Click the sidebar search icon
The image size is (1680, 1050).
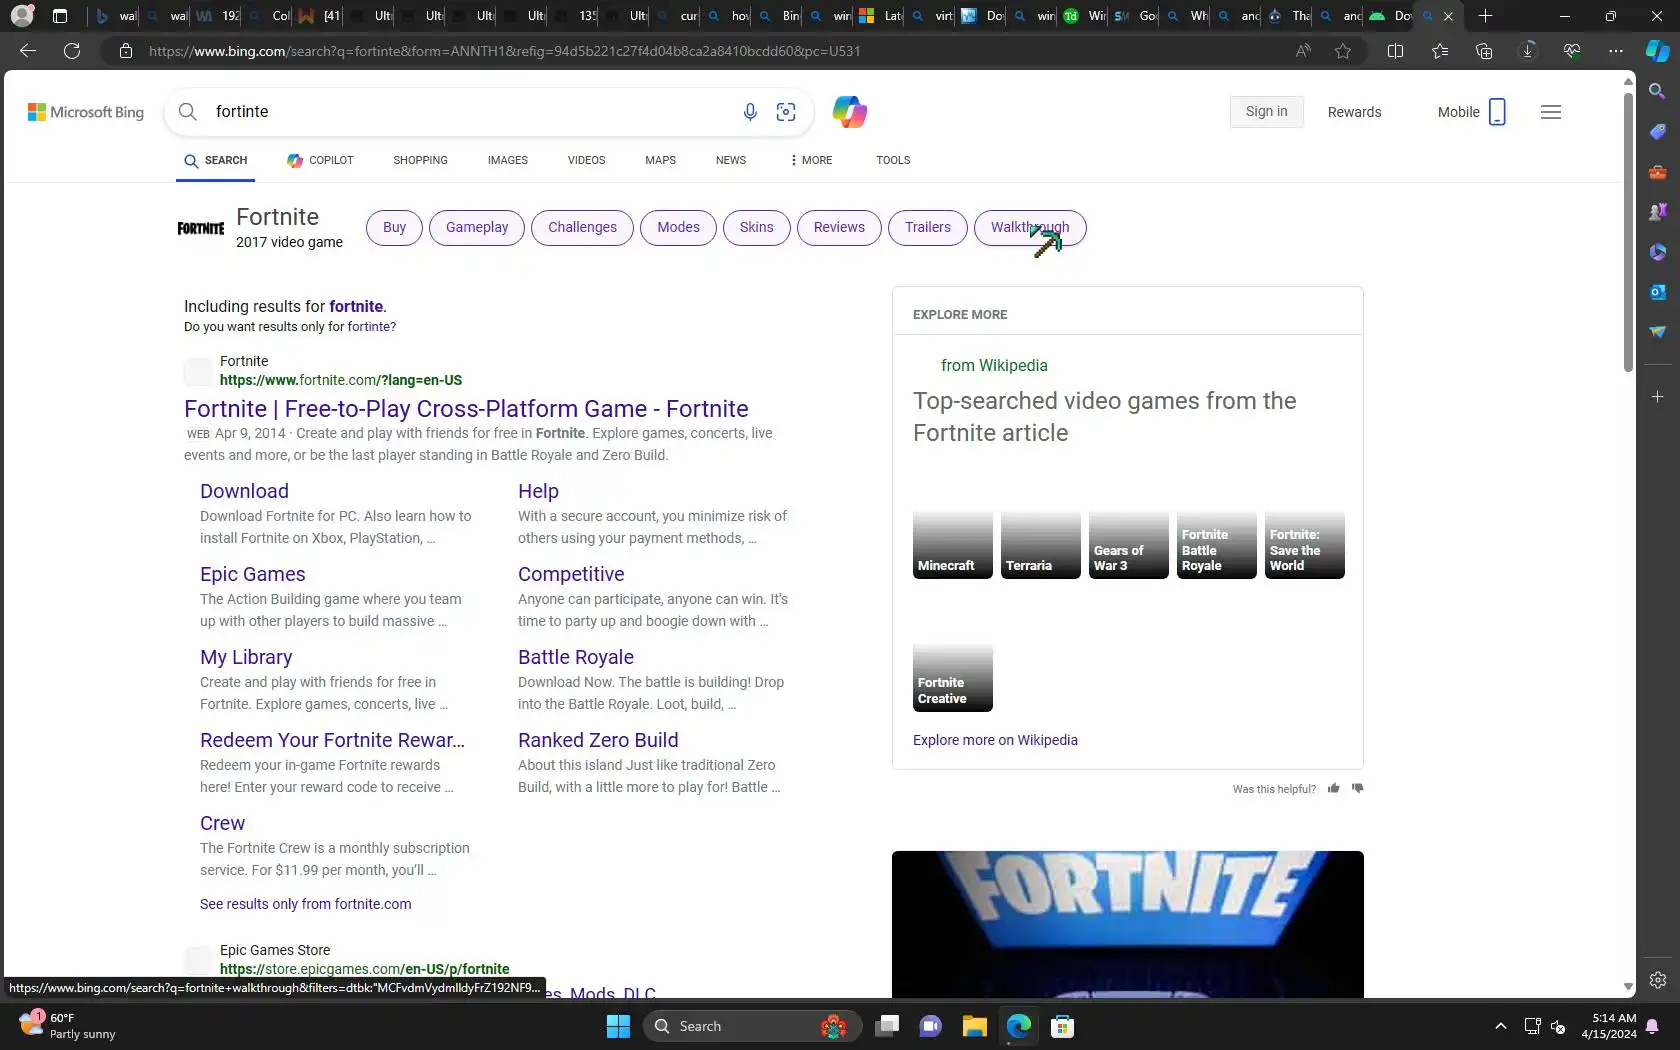click(x=1658, y=91)
